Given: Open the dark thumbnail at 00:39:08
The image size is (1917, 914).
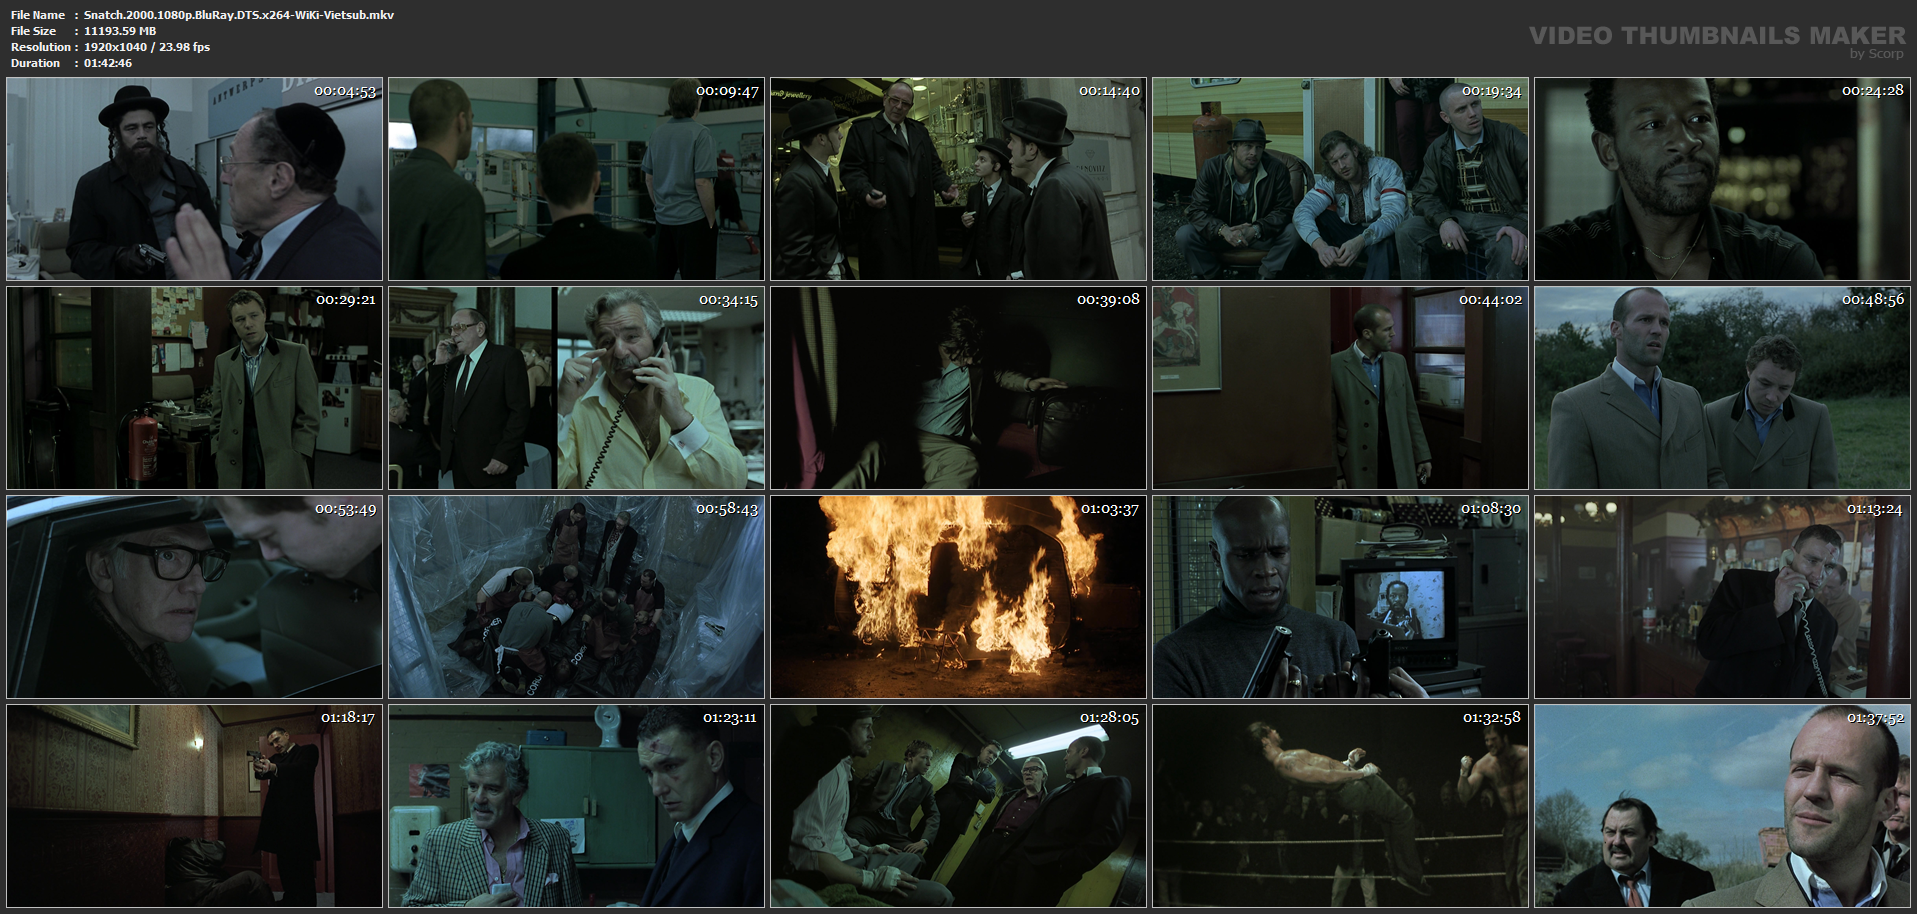Looking at the screenshot, I should (x=958, y=388).
